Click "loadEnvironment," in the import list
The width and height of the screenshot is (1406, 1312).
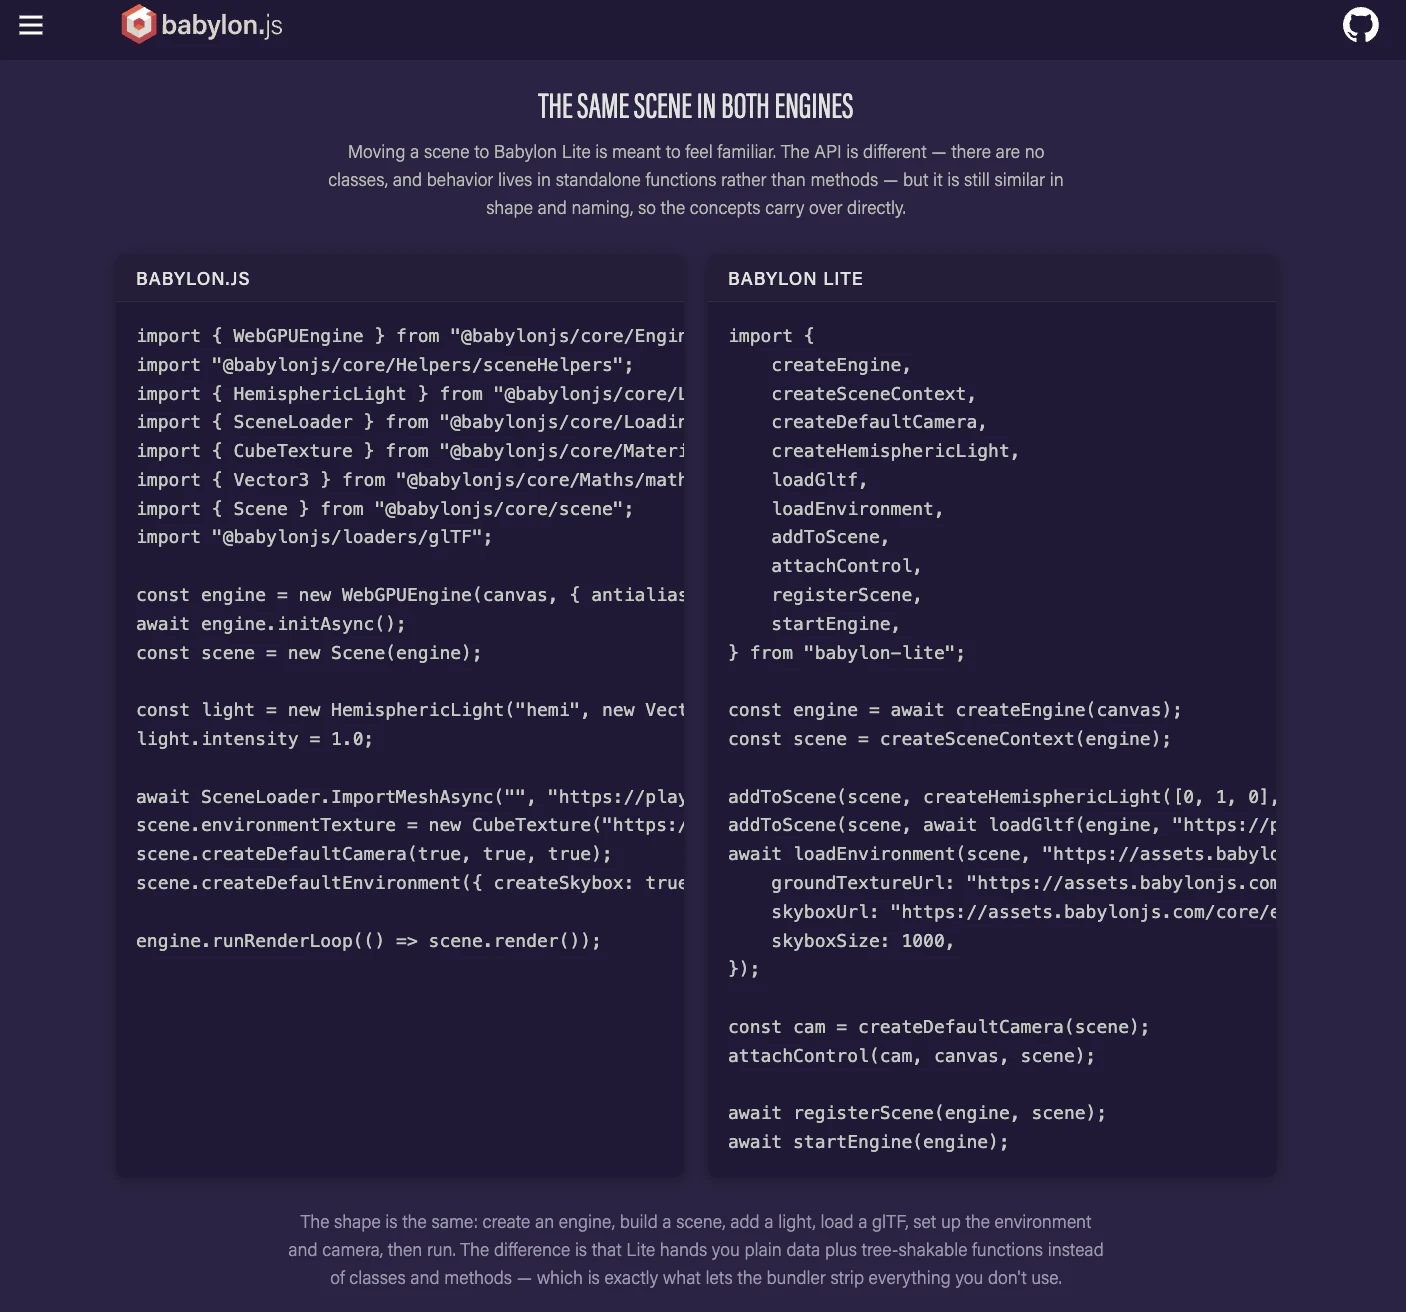click(857, 509)
